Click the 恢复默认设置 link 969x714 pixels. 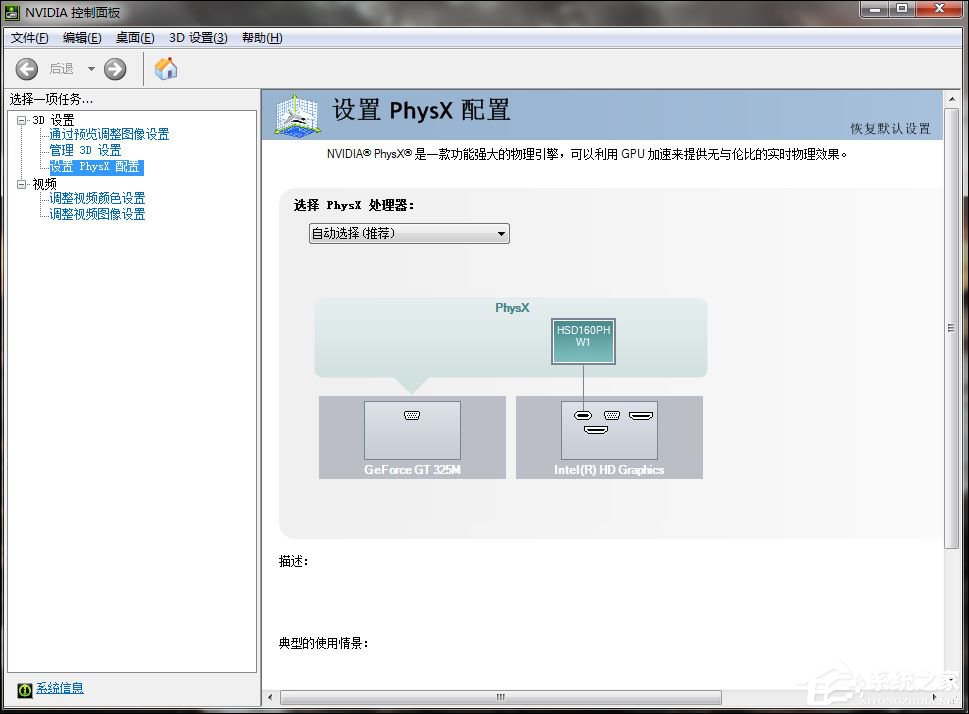point(890,129)
